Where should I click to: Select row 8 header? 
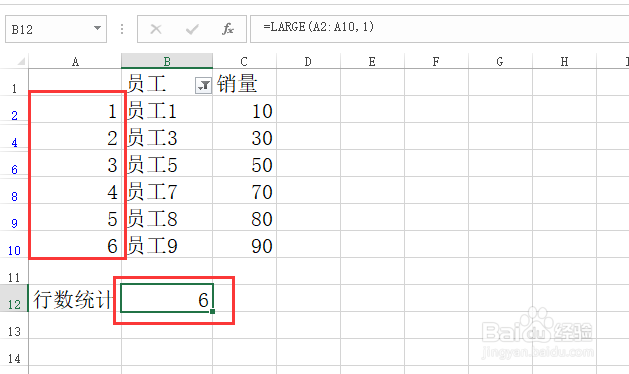(x=14, y=191)
